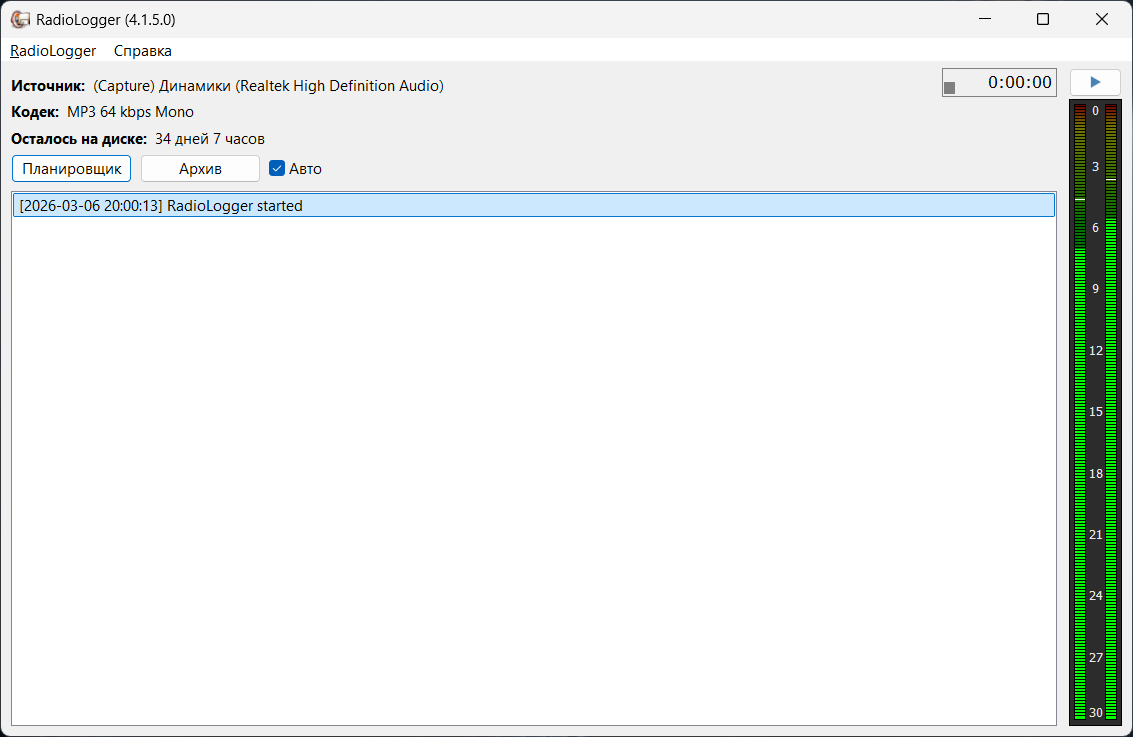The height and width of the screenshot is (737, 1133).
Task: Click the RadioLogger app icon in title bar
Action: tap(20, 20)
